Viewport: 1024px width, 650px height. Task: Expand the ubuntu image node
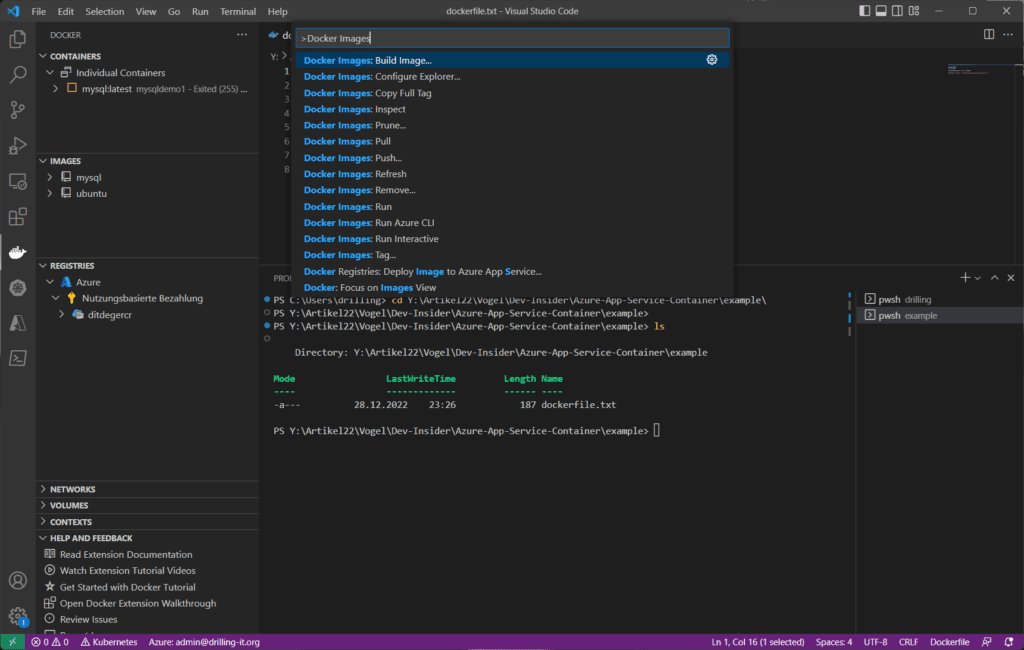pos(50,193)
